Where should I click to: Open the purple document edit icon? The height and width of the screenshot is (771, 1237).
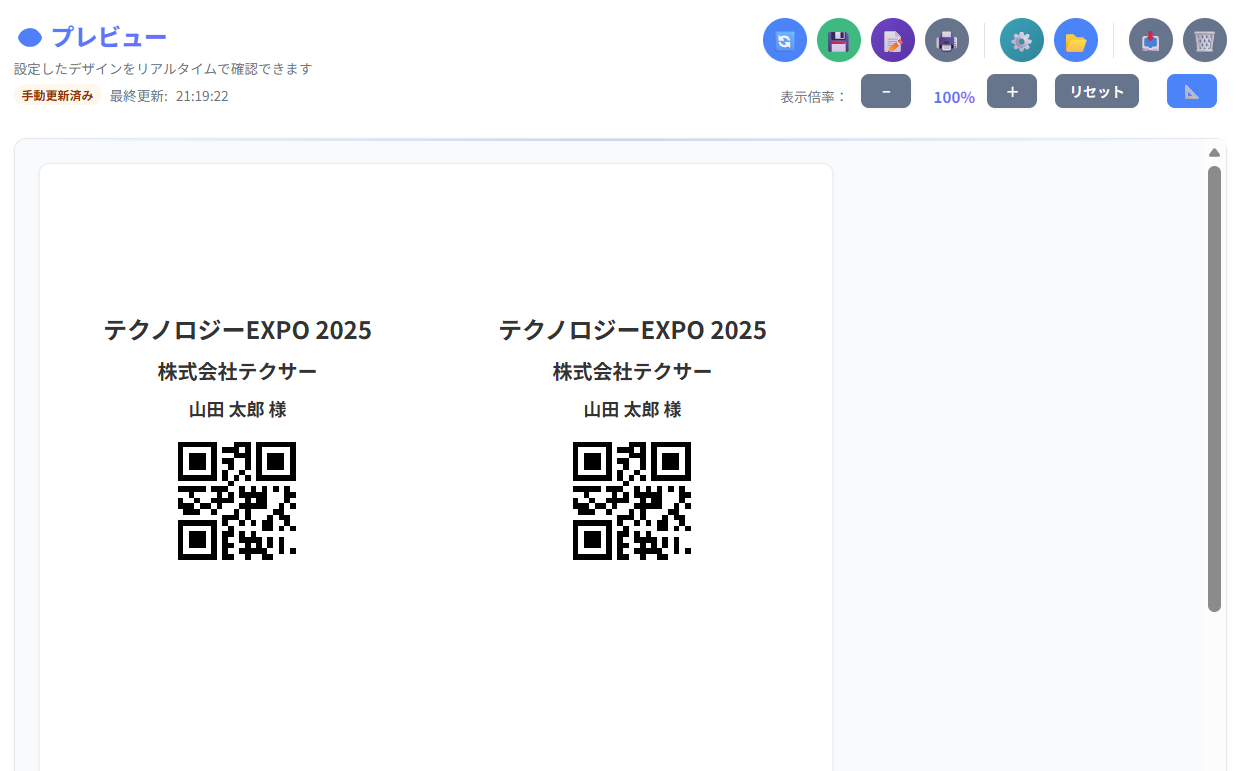coord(893,41)
